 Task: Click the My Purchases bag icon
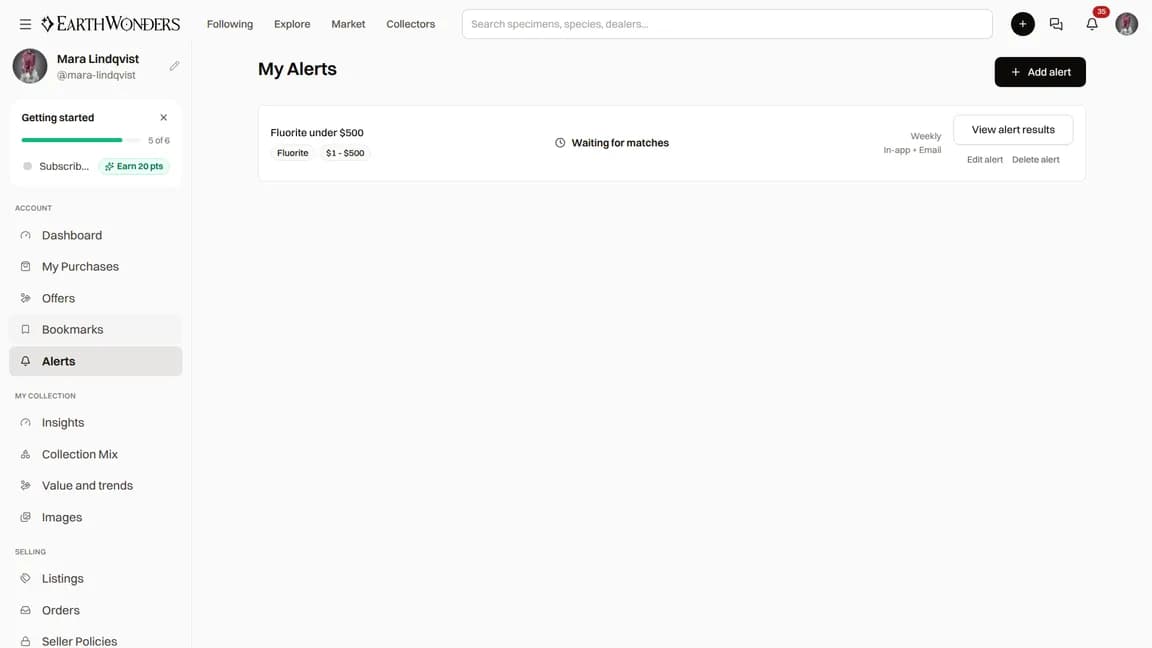pos(26,267)
